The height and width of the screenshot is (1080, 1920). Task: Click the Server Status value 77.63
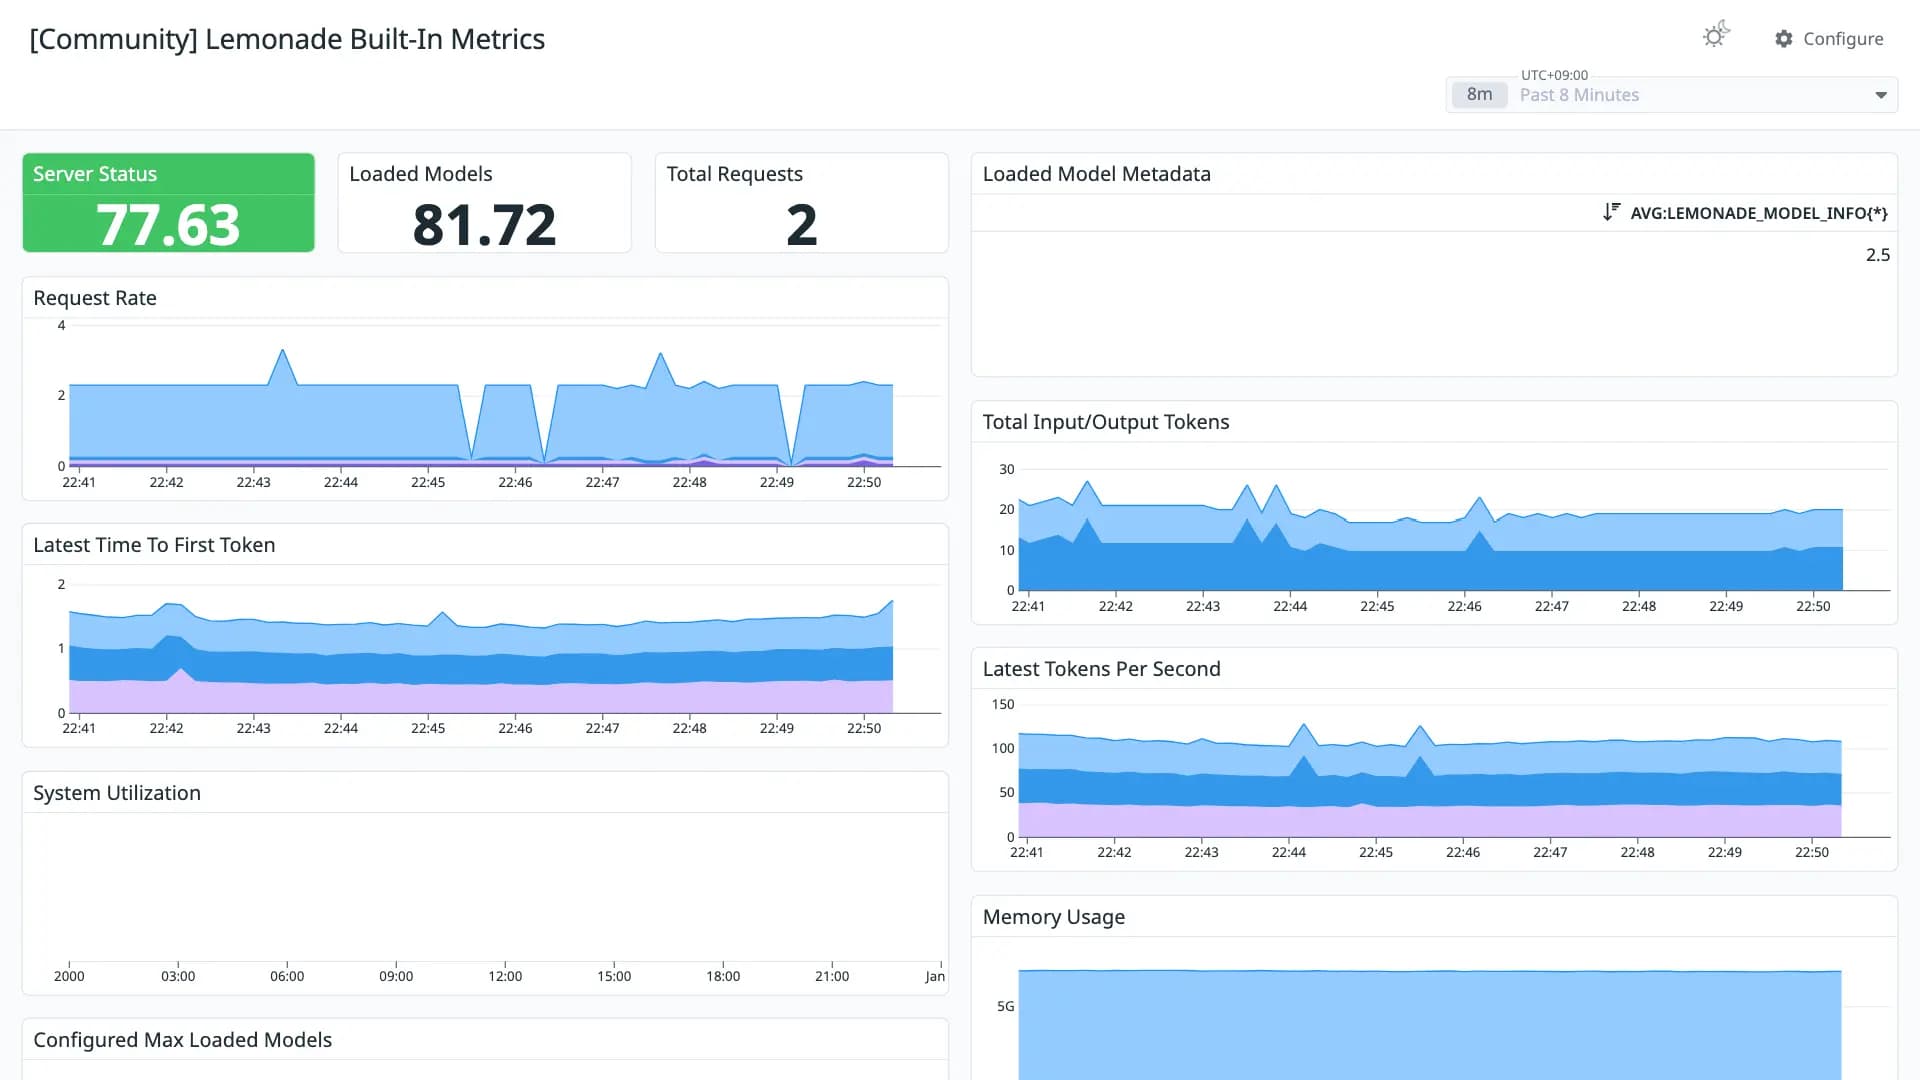click(168, 225)
